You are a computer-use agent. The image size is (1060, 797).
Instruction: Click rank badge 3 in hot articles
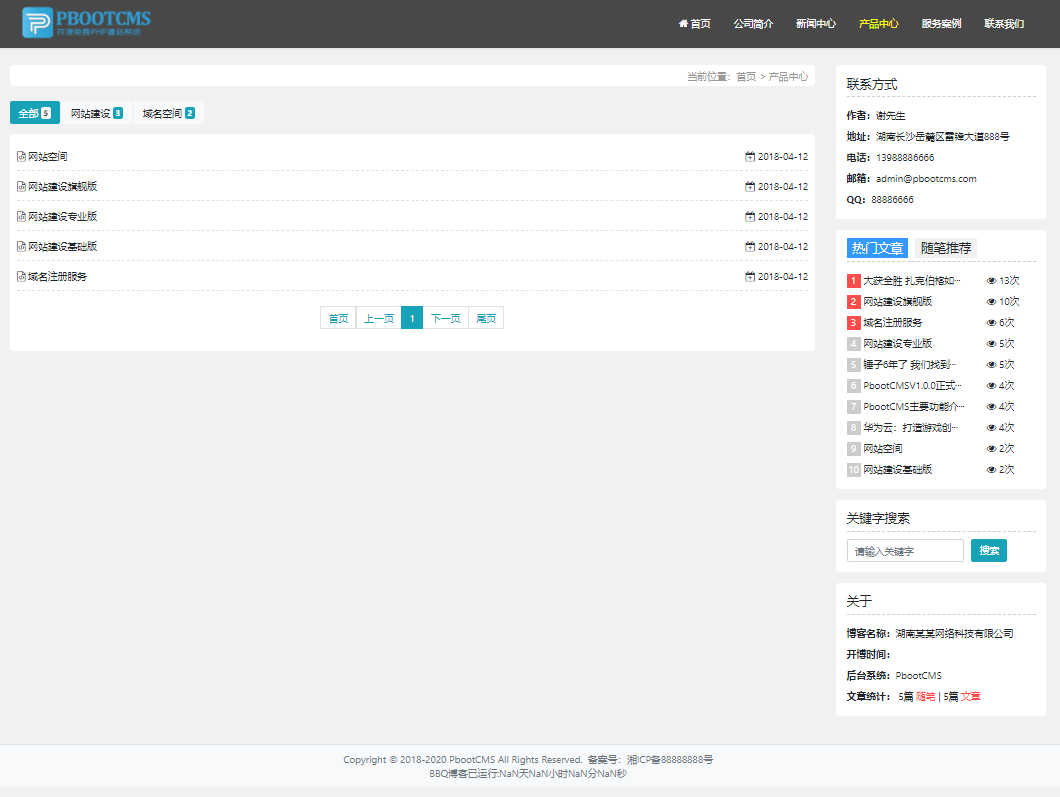coord(853,322)
